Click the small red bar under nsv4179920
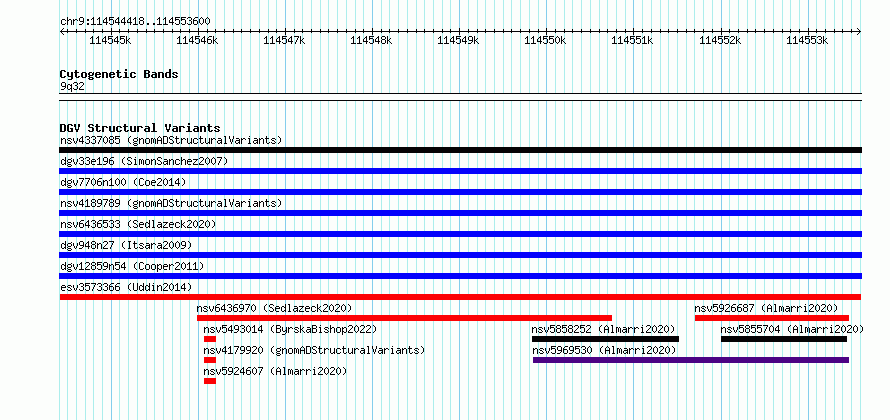This screenshot has height=420, width=890. pyautogui.click(x=210, y=360)
